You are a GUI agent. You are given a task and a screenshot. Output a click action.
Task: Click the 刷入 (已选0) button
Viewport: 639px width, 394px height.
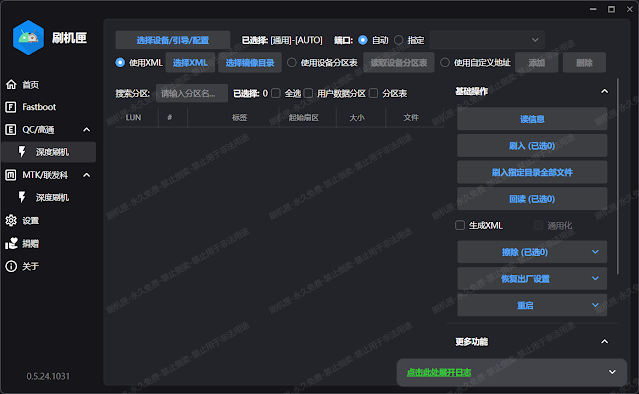[532, 145]
